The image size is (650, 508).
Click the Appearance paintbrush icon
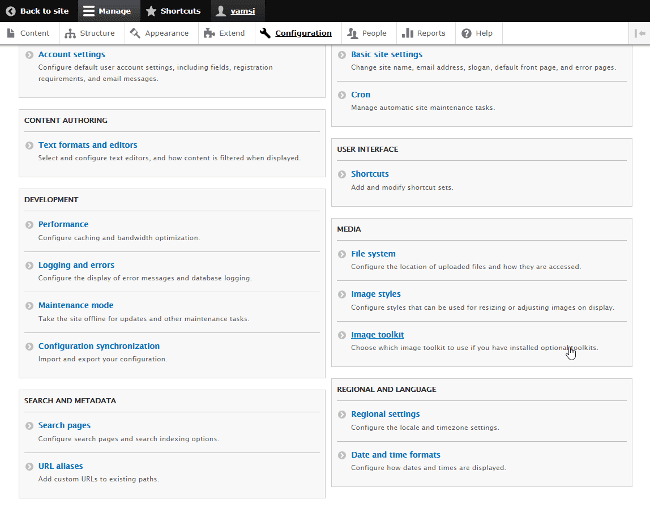coord(135,33)
